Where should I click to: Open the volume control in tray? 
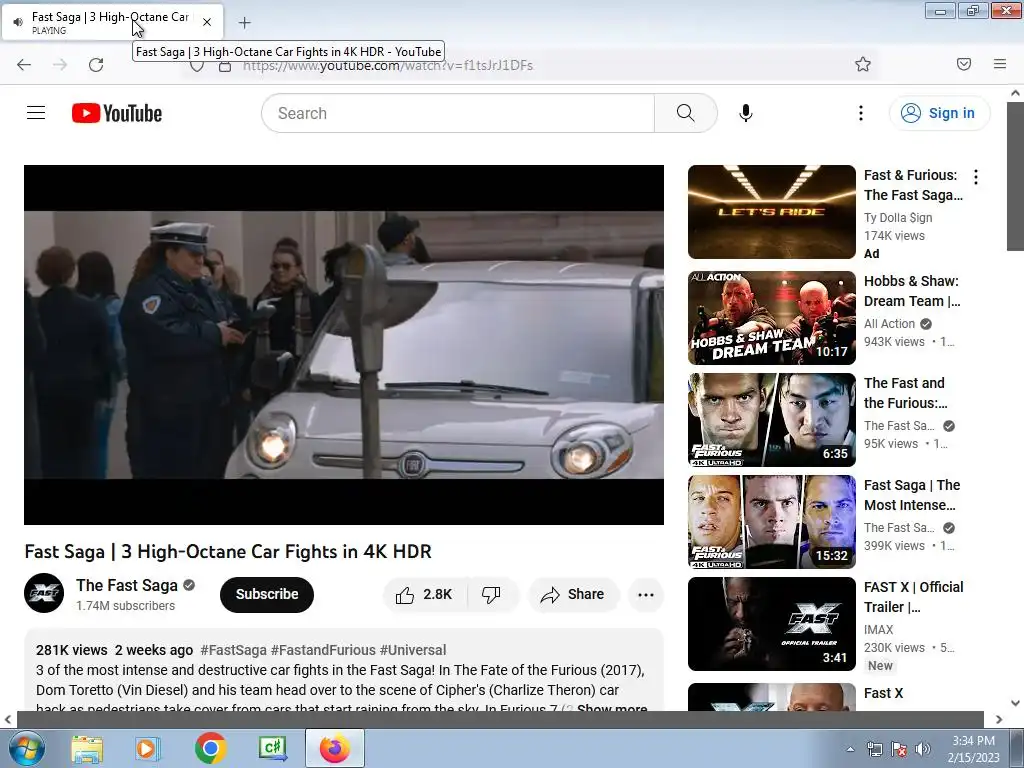(x=922, y=749)
